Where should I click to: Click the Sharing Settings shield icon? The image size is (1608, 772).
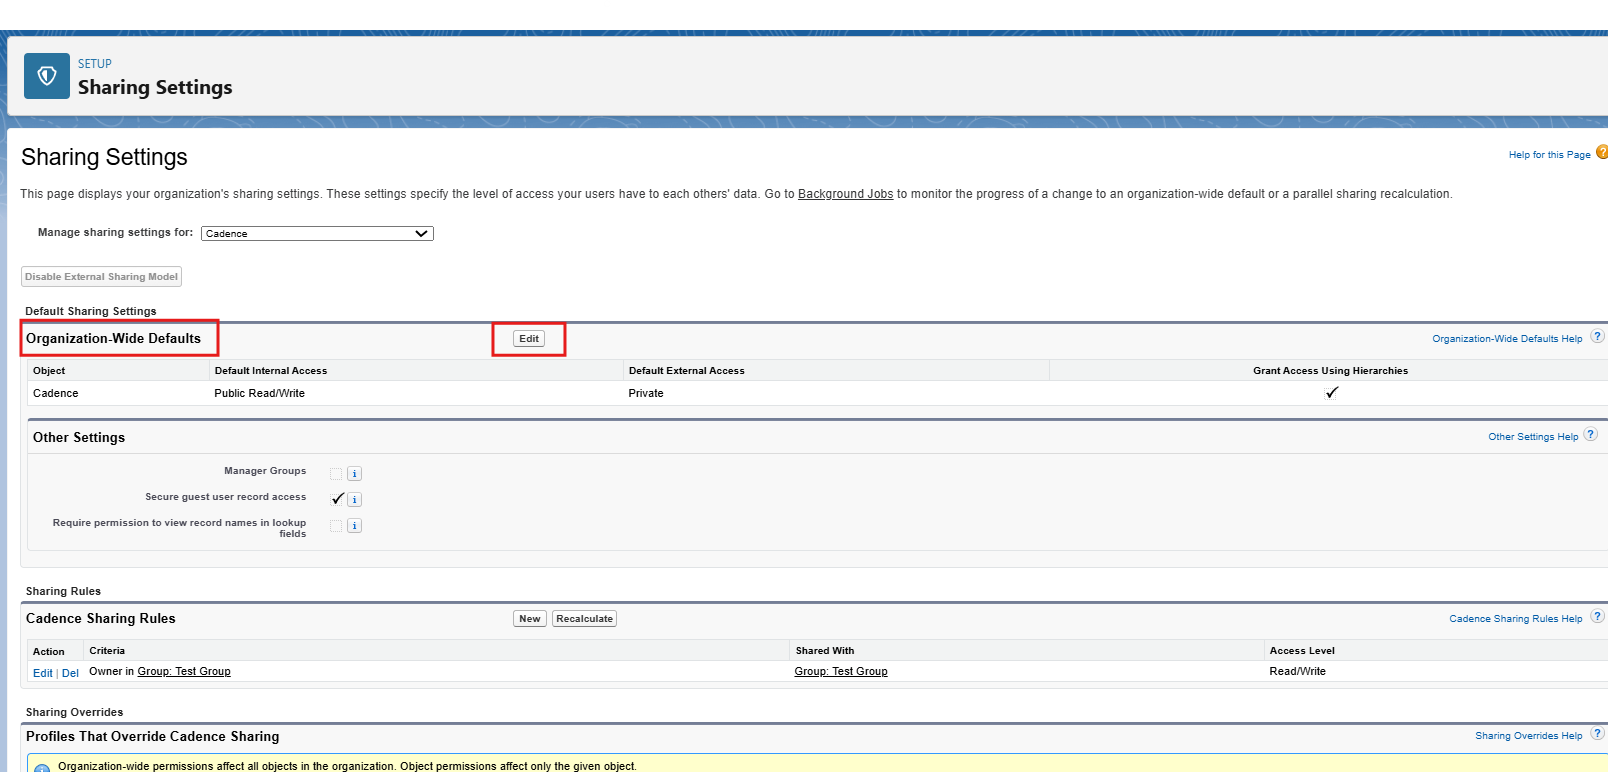coord(47,76)
